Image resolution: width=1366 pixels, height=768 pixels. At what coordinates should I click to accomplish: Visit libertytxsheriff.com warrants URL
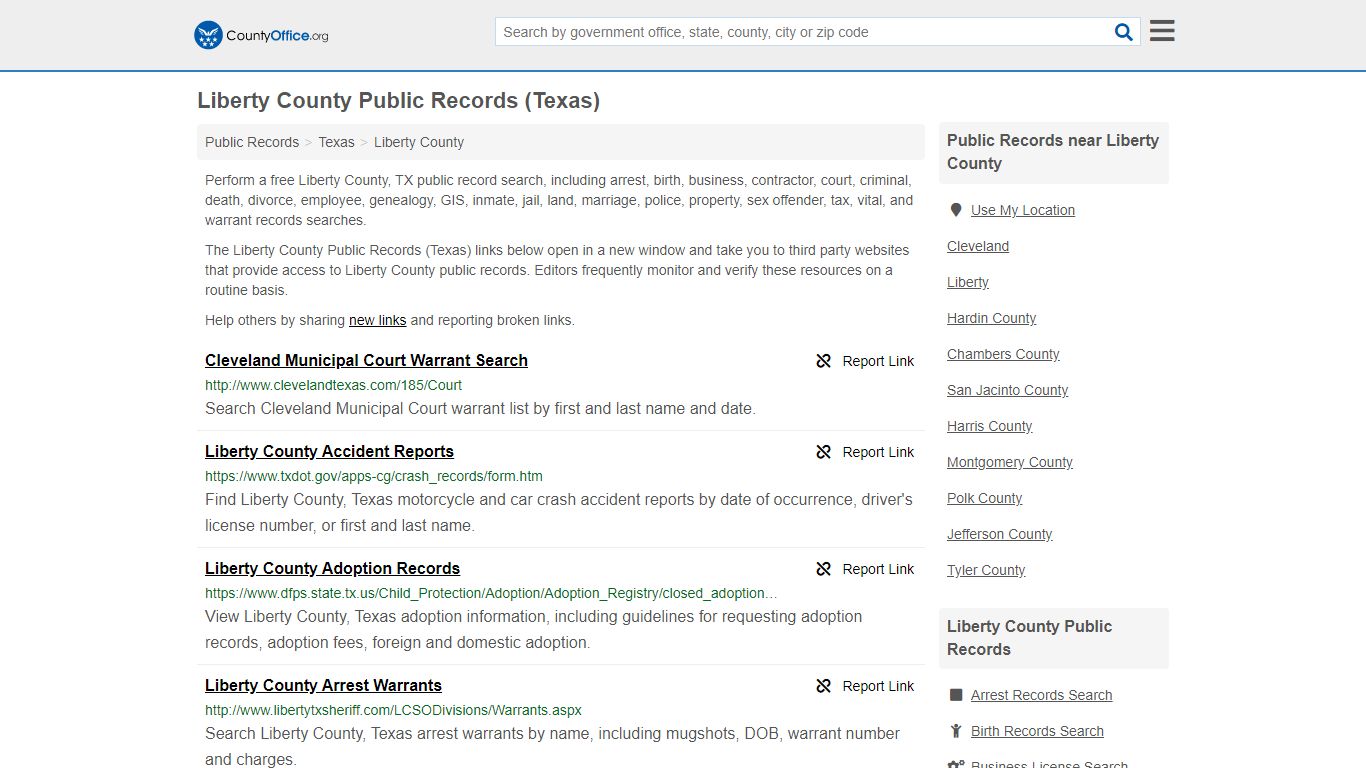(x=393, y=710)
